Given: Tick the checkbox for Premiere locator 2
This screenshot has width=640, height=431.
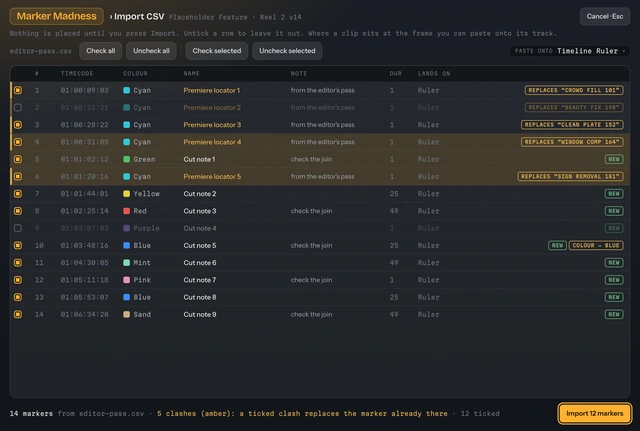Looking at the screenshot, I should 18,107.
